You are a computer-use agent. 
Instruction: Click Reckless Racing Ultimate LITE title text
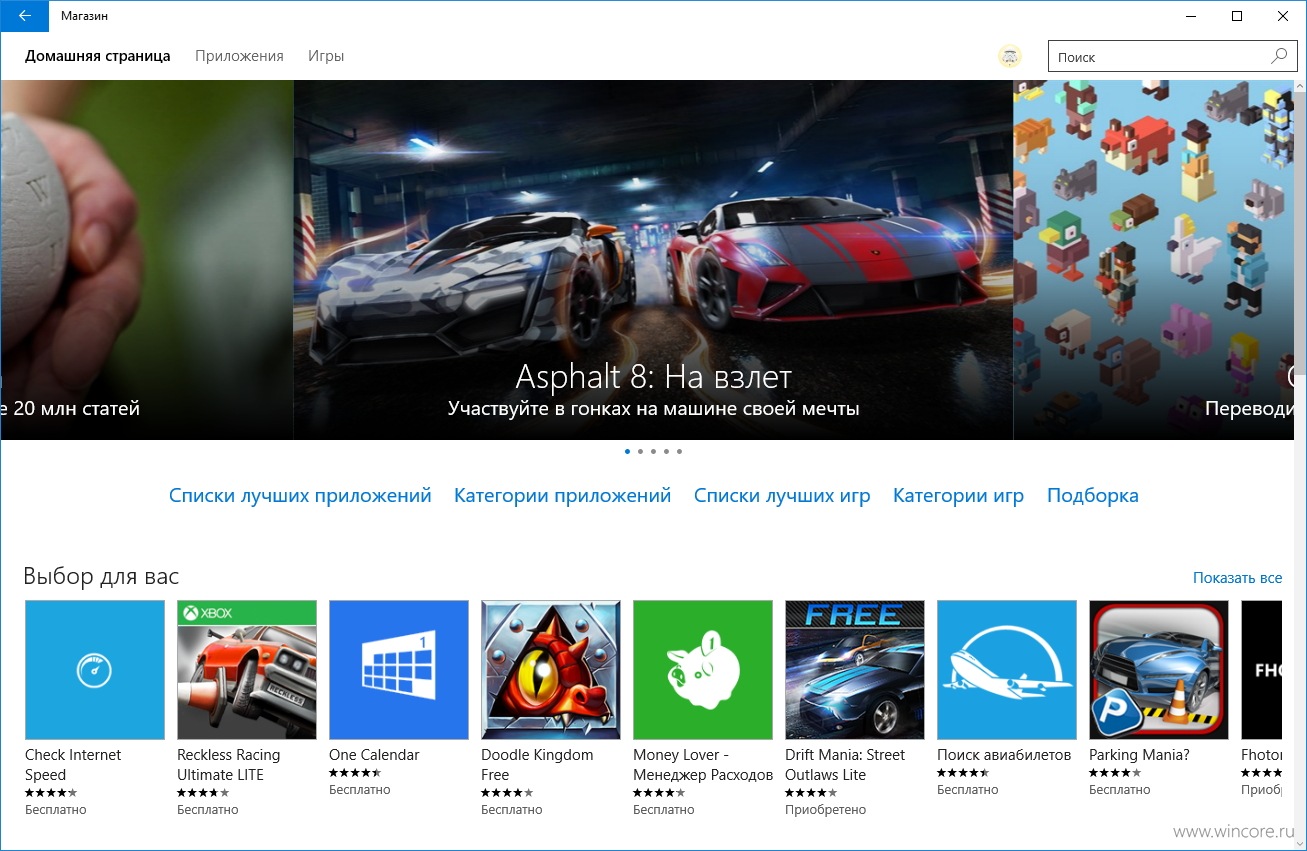[x=229, y=765]
